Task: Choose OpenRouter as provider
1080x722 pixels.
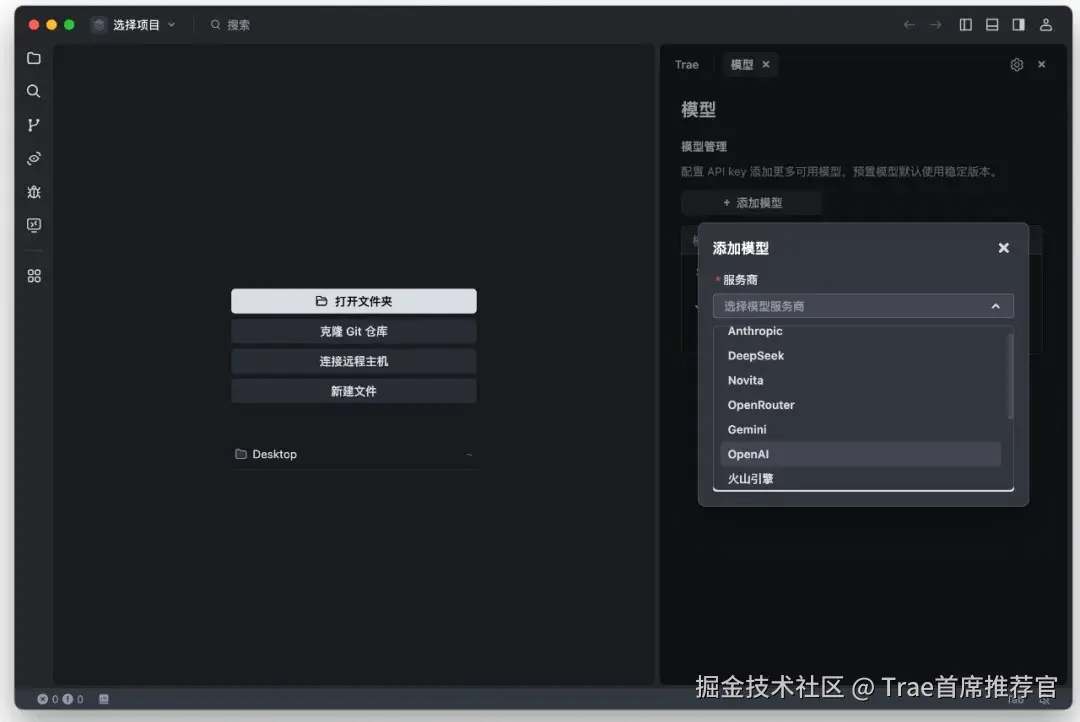Action: [x=860, y=405]
